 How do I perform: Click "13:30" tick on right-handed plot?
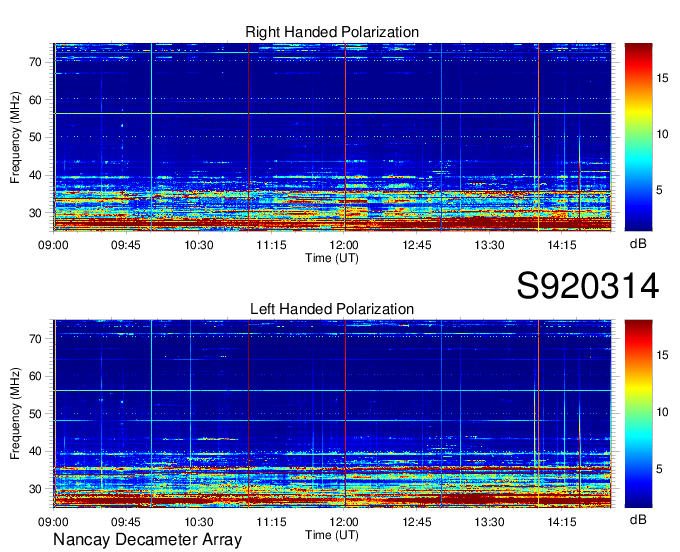pos(489,245)
